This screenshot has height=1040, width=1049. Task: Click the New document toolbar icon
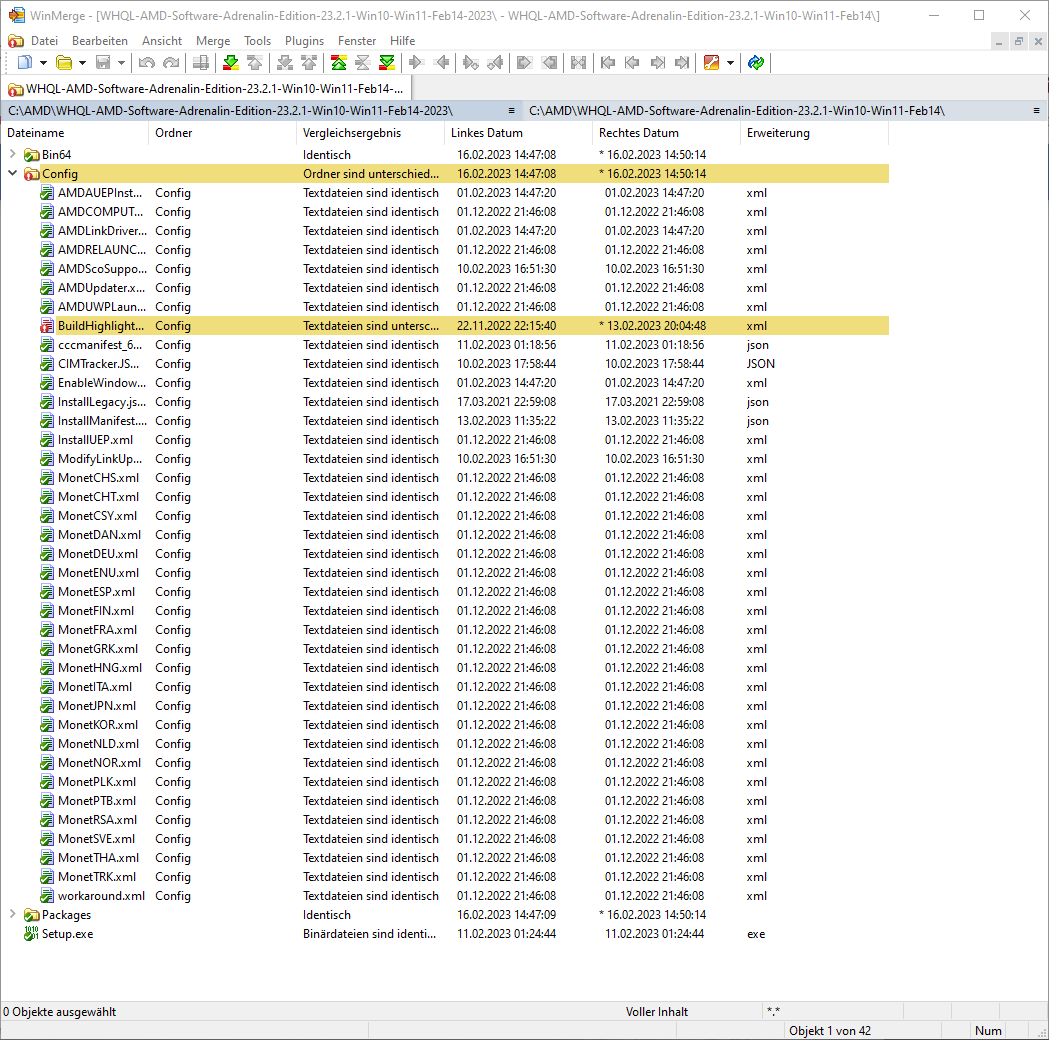[x=25, y=63]
